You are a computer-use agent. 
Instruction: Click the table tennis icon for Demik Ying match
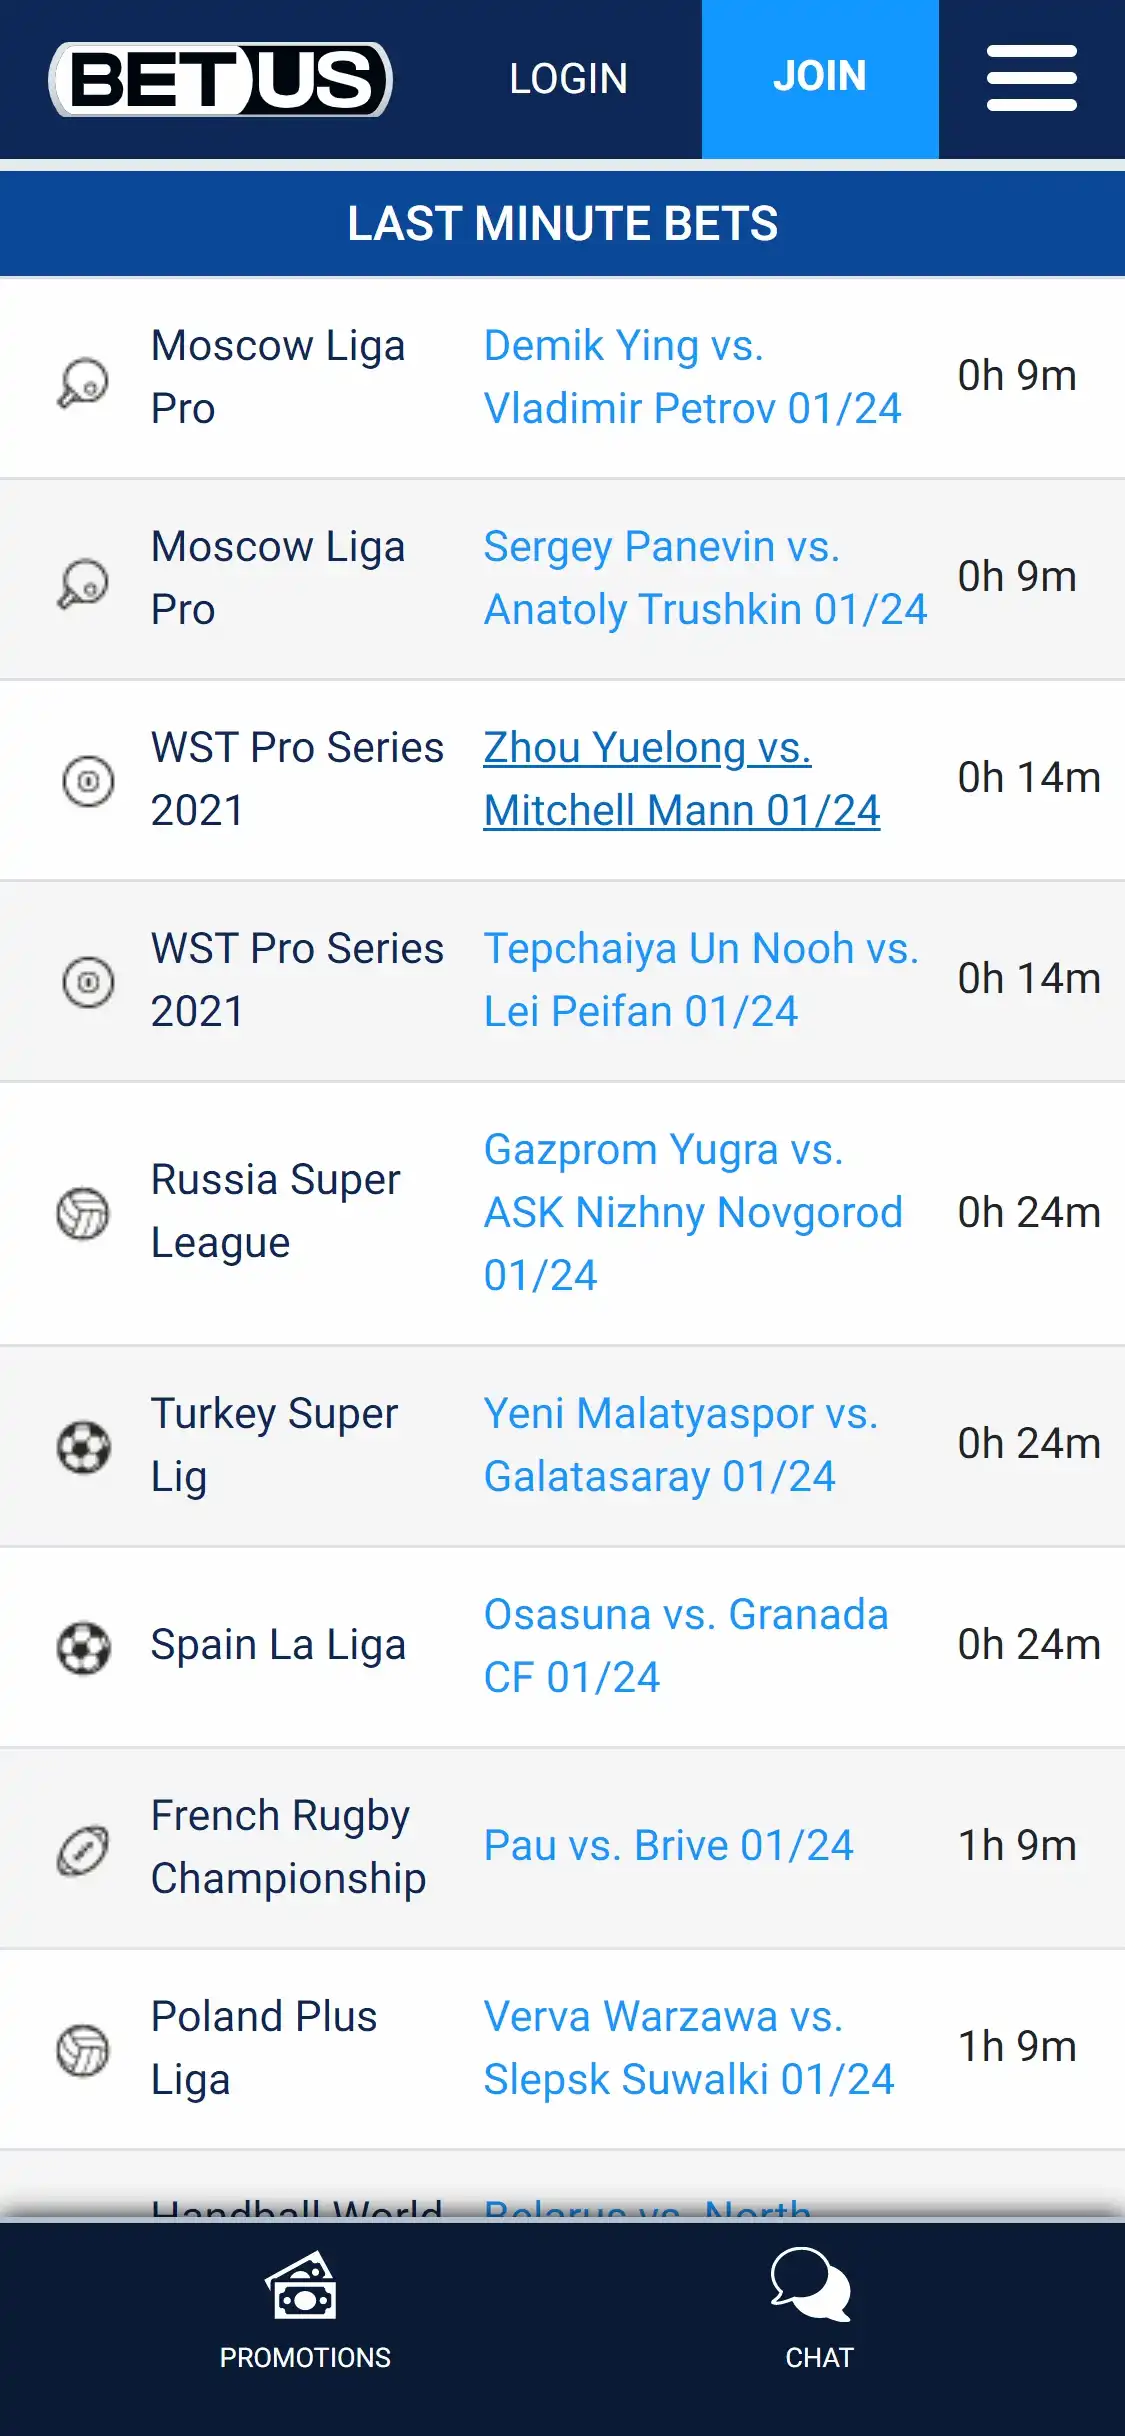(83, 382)
